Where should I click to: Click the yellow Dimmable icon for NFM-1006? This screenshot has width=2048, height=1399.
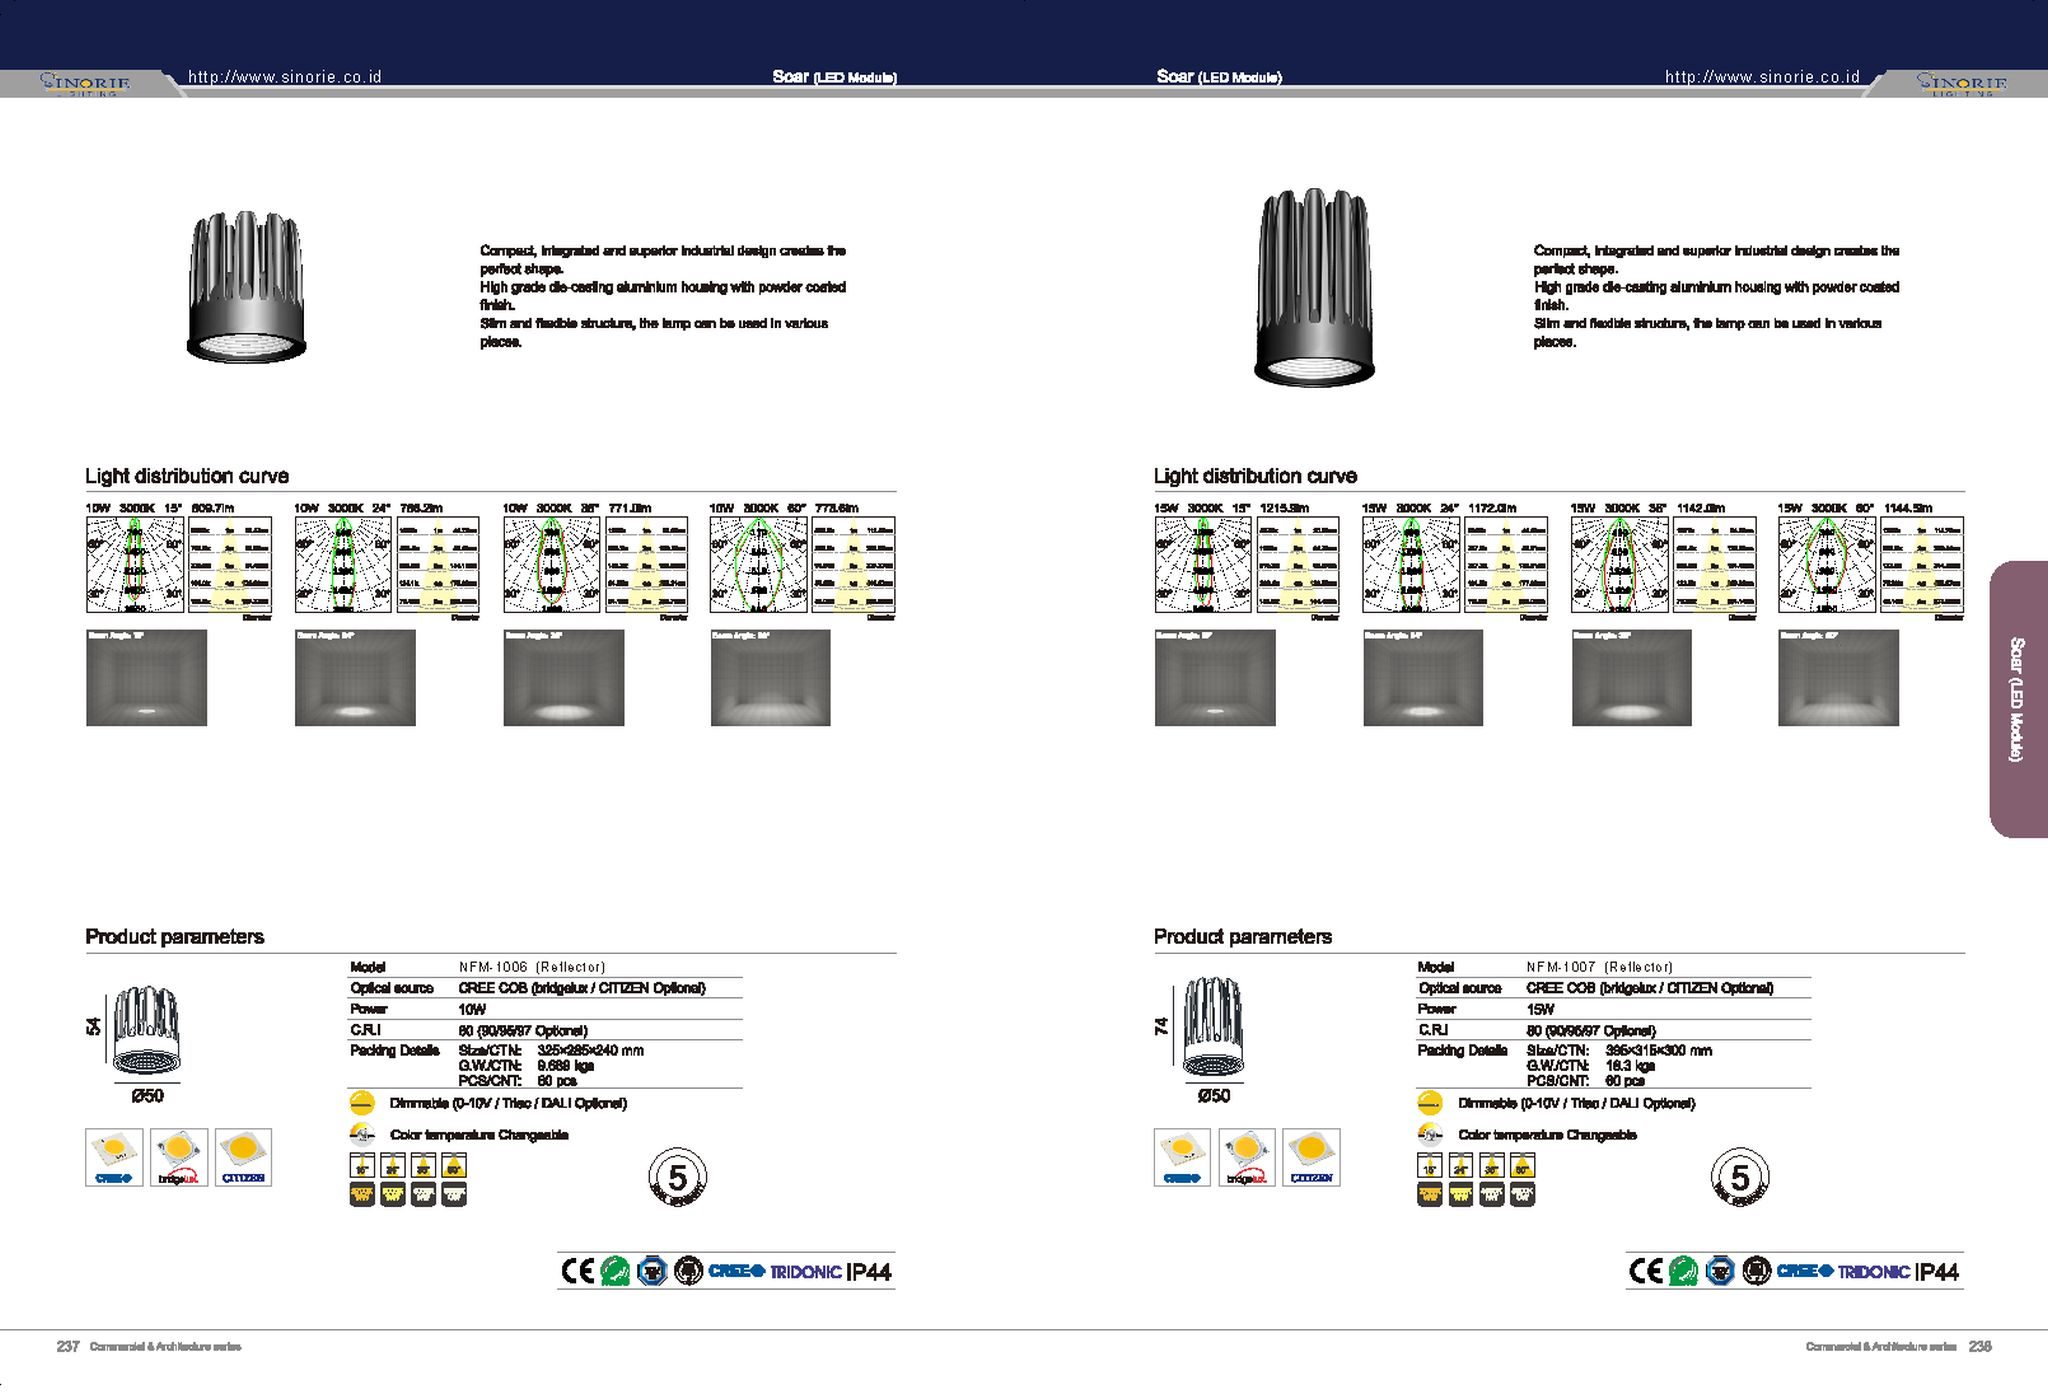click(362, 1103)
